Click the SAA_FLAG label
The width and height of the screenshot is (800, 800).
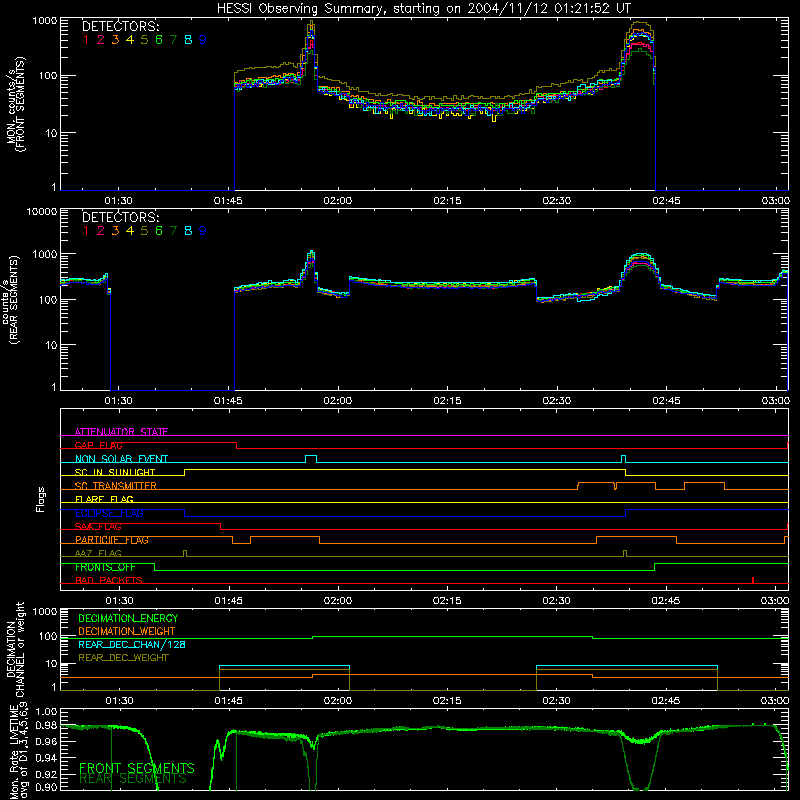[98, 527]
